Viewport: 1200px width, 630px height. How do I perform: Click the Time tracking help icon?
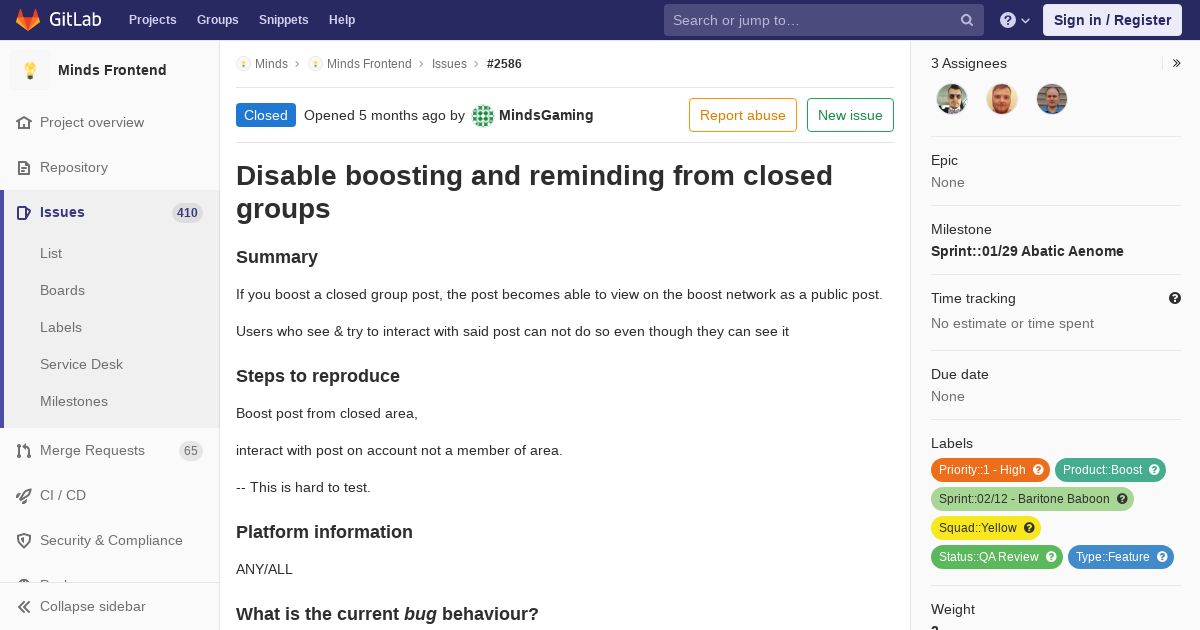[1175, 298]
